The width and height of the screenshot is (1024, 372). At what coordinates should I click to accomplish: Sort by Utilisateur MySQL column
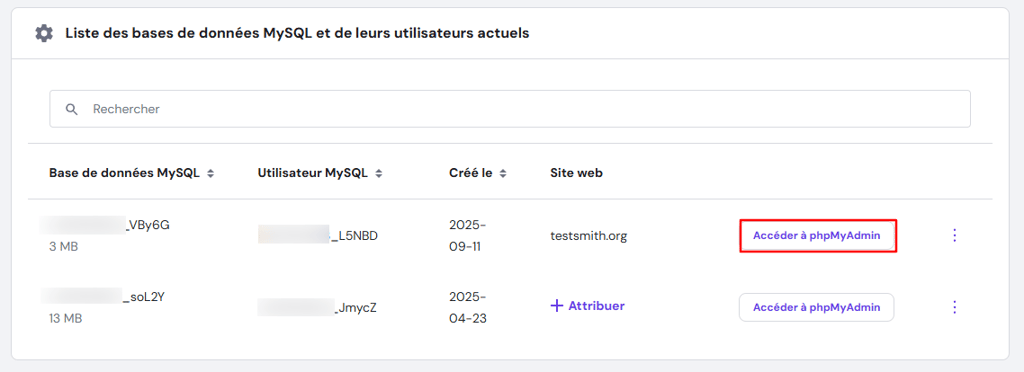click(x=379, y=174)
